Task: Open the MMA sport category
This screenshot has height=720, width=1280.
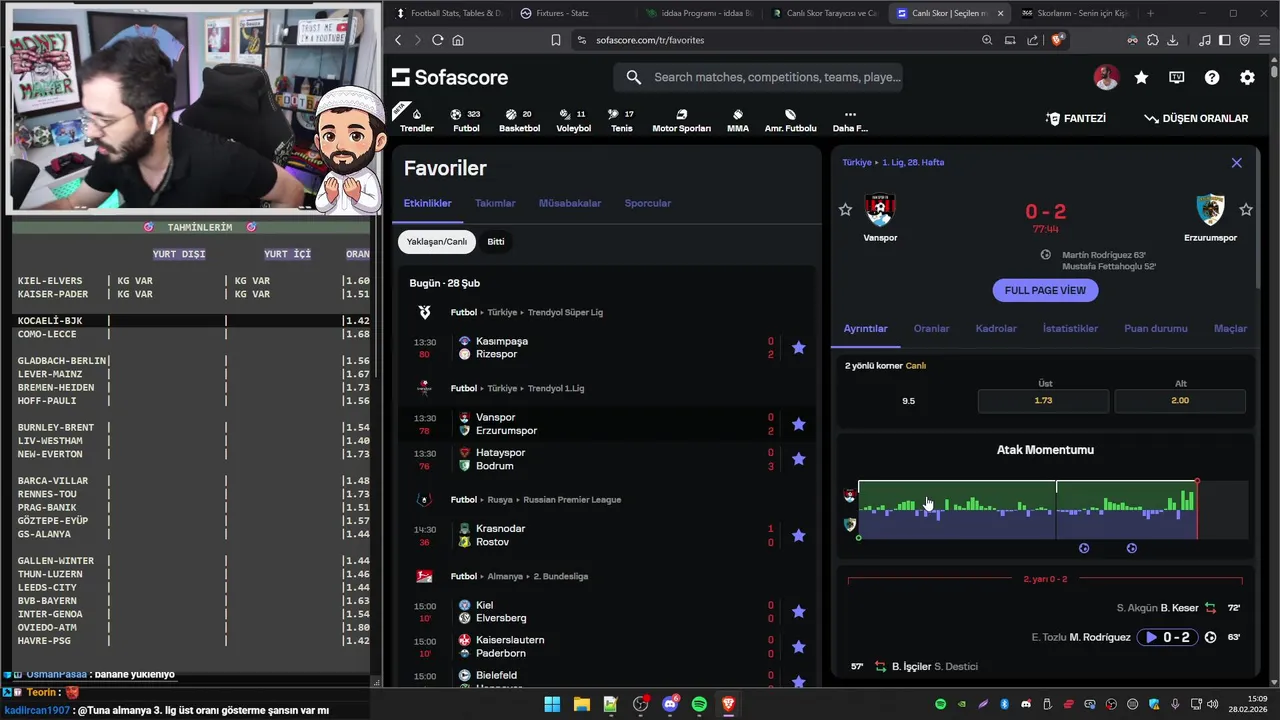Action: [x=738, y=120]
